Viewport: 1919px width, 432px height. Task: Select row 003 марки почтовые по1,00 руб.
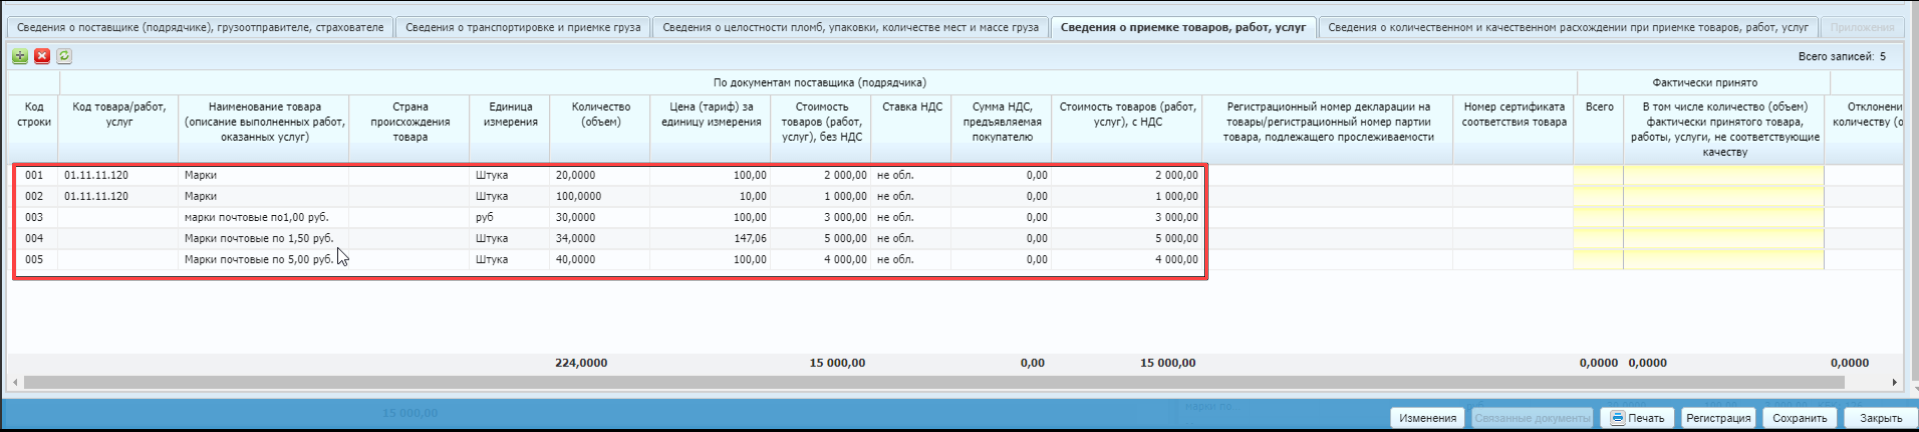coord(256,217)
